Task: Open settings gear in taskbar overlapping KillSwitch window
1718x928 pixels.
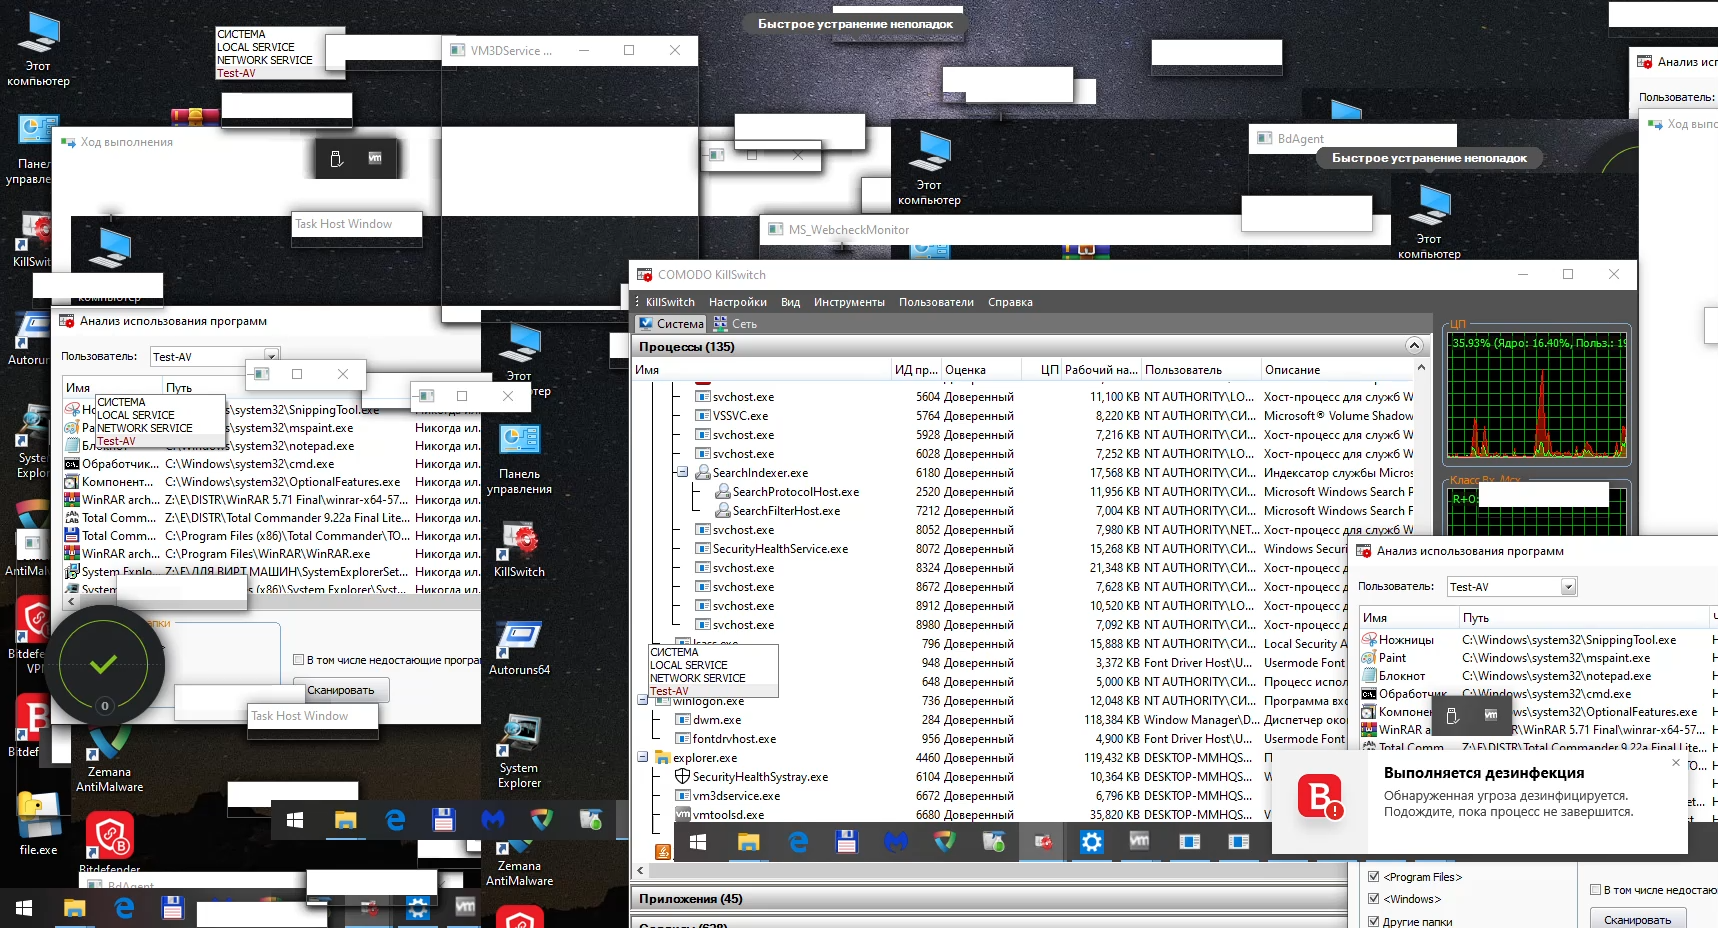Action: (1091, 842)
